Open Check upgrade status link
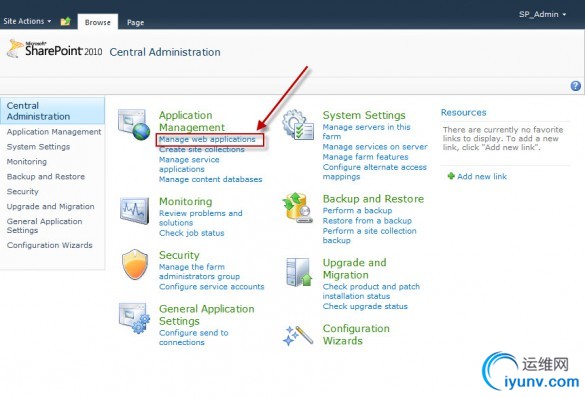 [x=365, y=306]
